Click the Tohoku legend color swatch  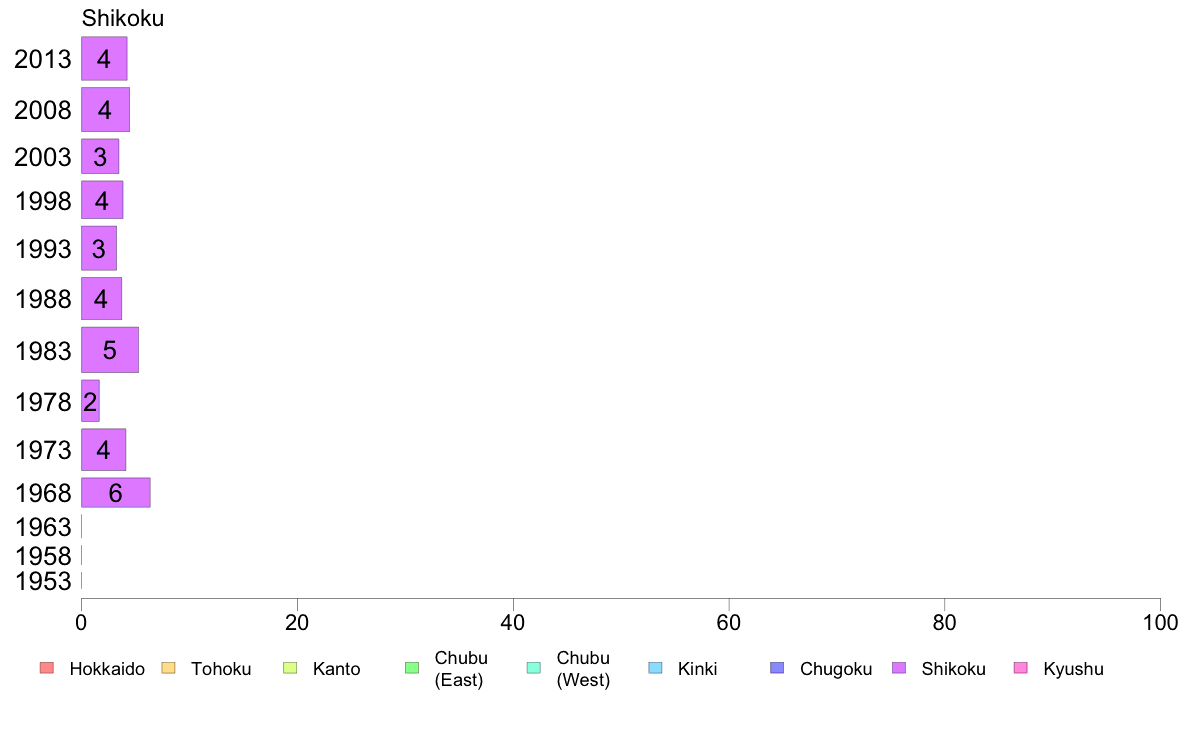(x=168, y=668)
